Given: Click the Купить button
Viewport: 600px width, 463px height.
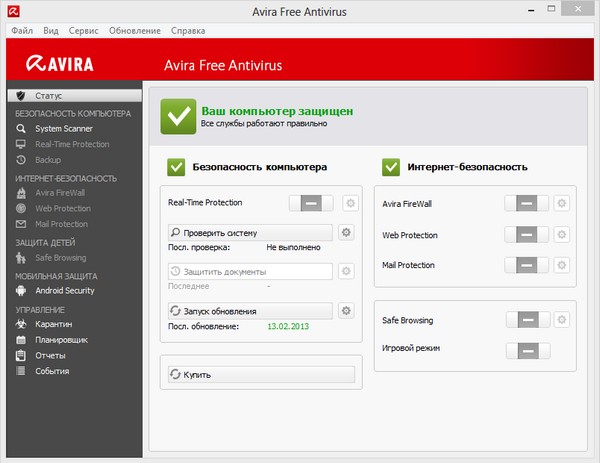Looking at the screenshot, I should point(260,374).
